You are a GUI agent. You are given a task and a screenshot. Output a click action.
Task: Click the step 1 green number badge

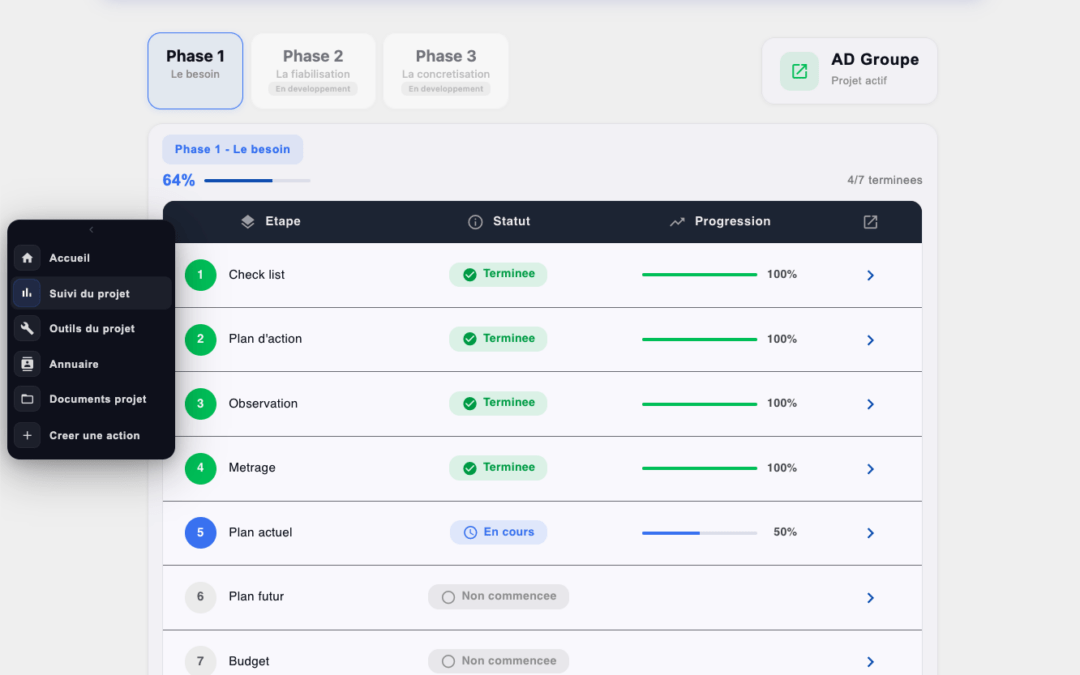[200, 275]
